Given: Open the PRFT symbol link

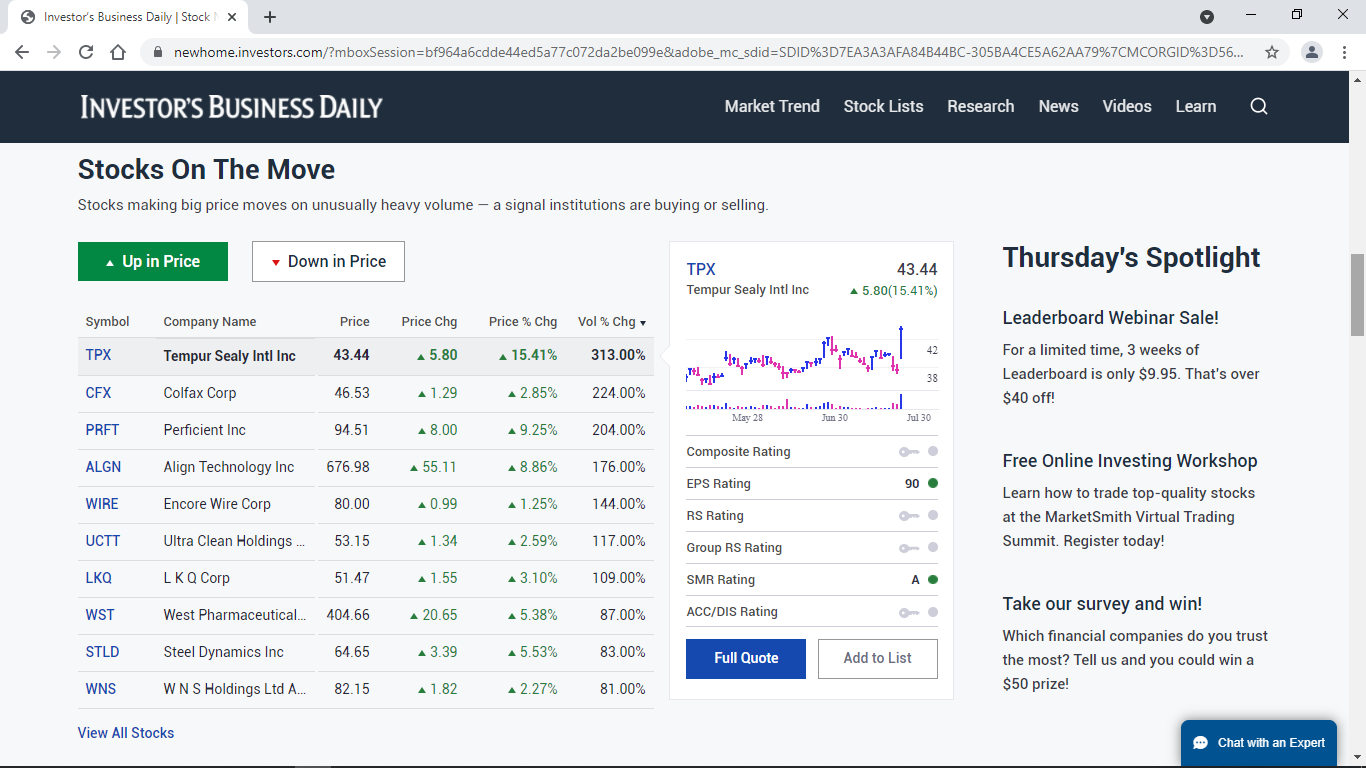Looking at the screenshot, I should click(102, 430).
